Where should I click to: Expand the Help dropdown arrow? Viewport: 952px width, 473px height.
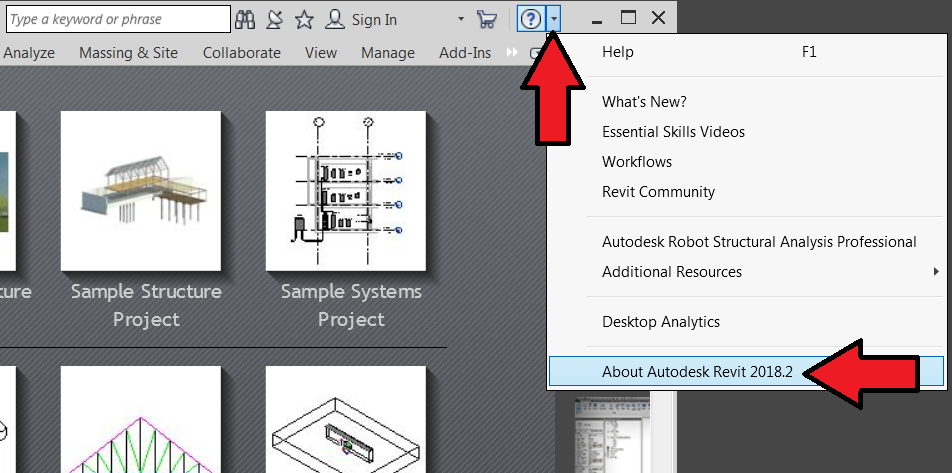click(x=554, y=19)
